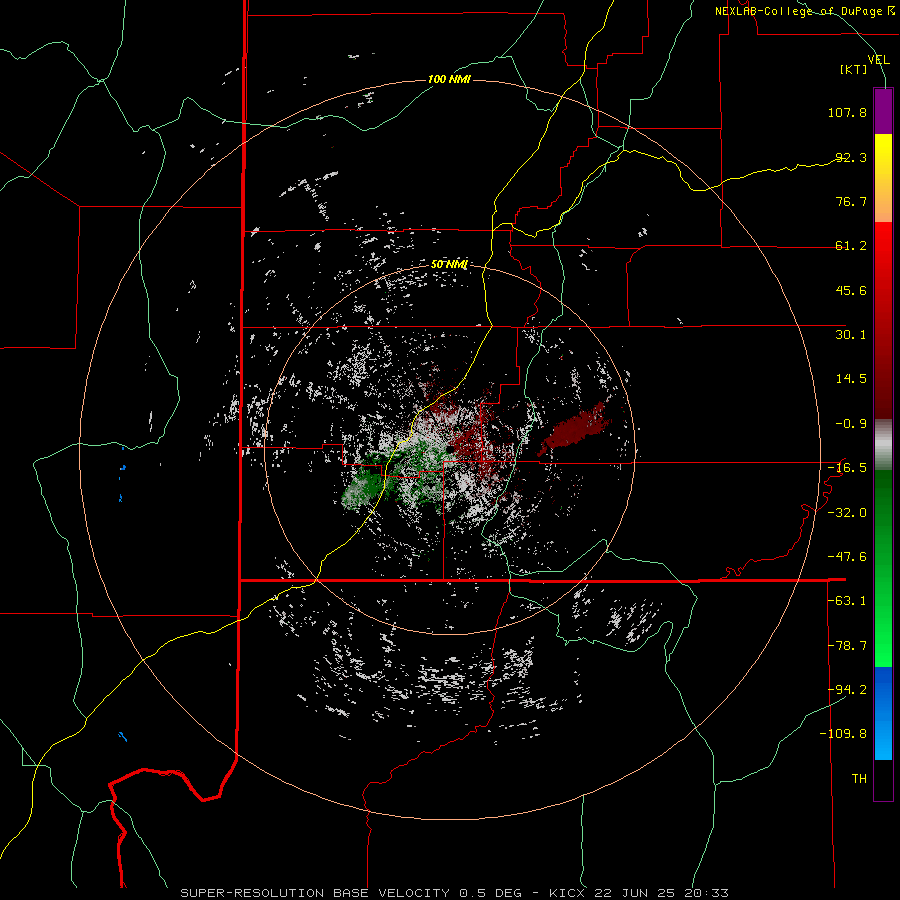Image resolution: width=900 pixels, height=900 pixels.
Task: Click the TH threshold label in legend
Action: [x=859, y=779]
